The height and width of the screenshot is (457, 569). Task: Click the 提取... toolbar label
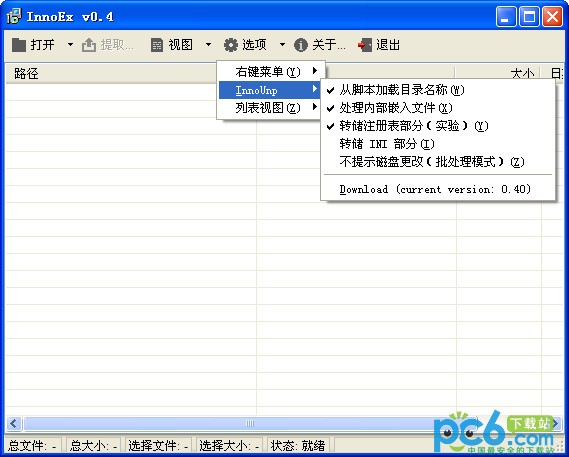point(117,45)
